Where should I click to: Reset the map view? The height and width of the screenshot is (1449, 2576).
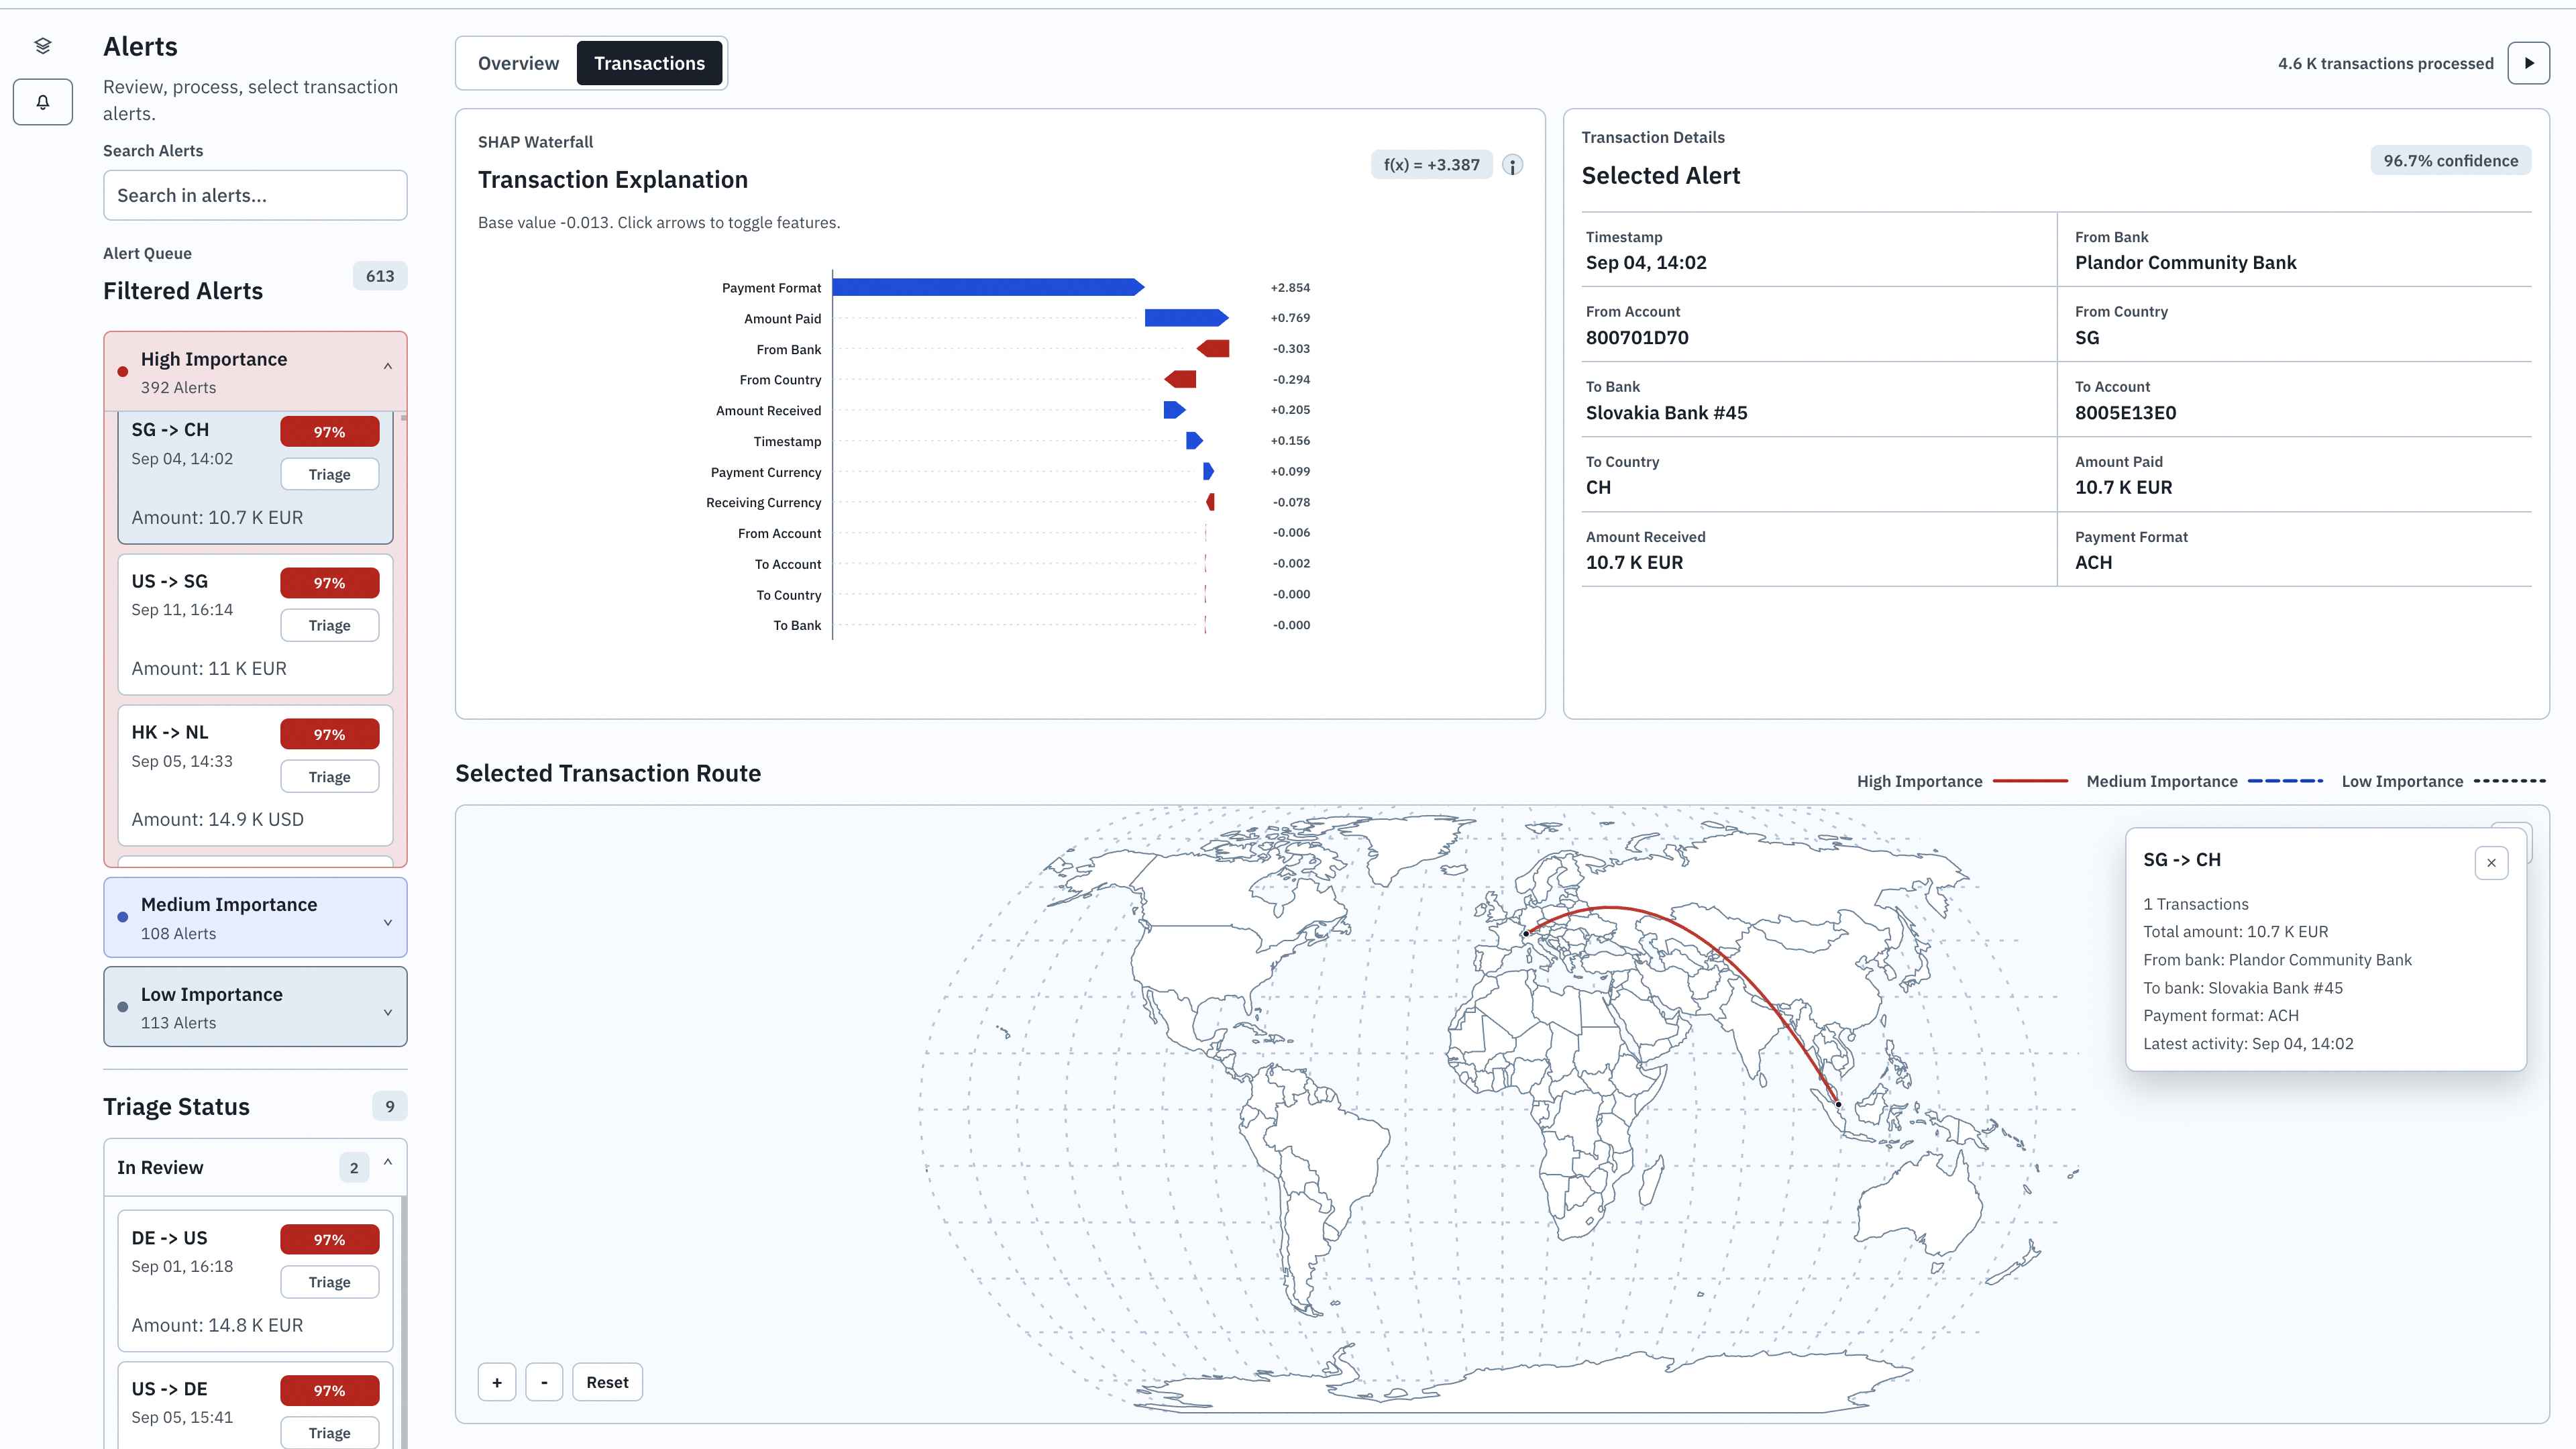[607, 1382]
